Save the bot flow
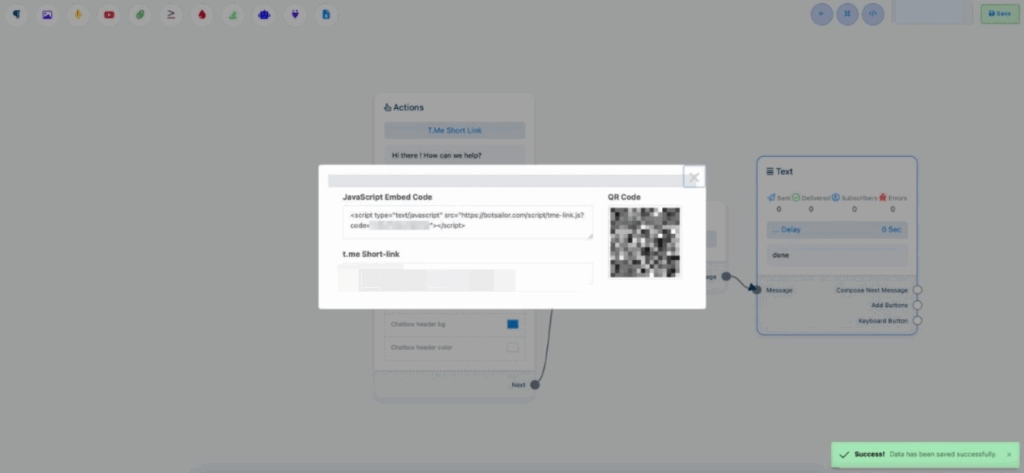Image resolution: width=1024 pixels, height=473 pixels. pyautogui.click(x=999, y=14)
